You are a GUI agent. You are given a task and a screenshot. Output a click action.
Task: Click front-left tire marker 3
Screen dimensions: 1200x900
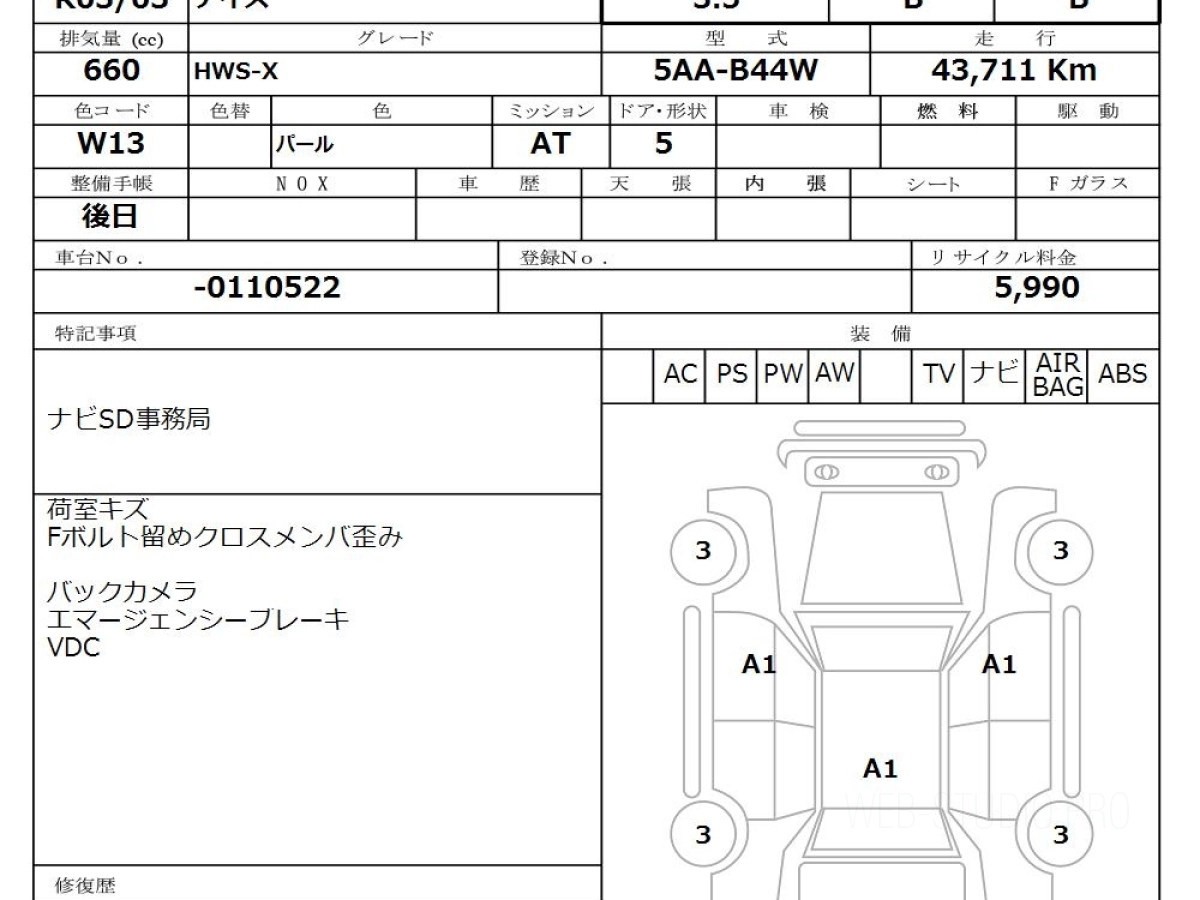point(703,551)
